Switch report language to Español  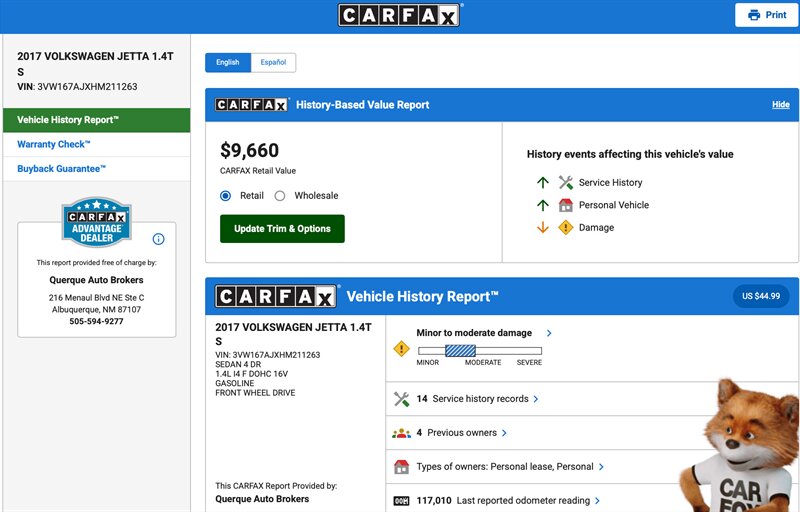pos(273,63)
